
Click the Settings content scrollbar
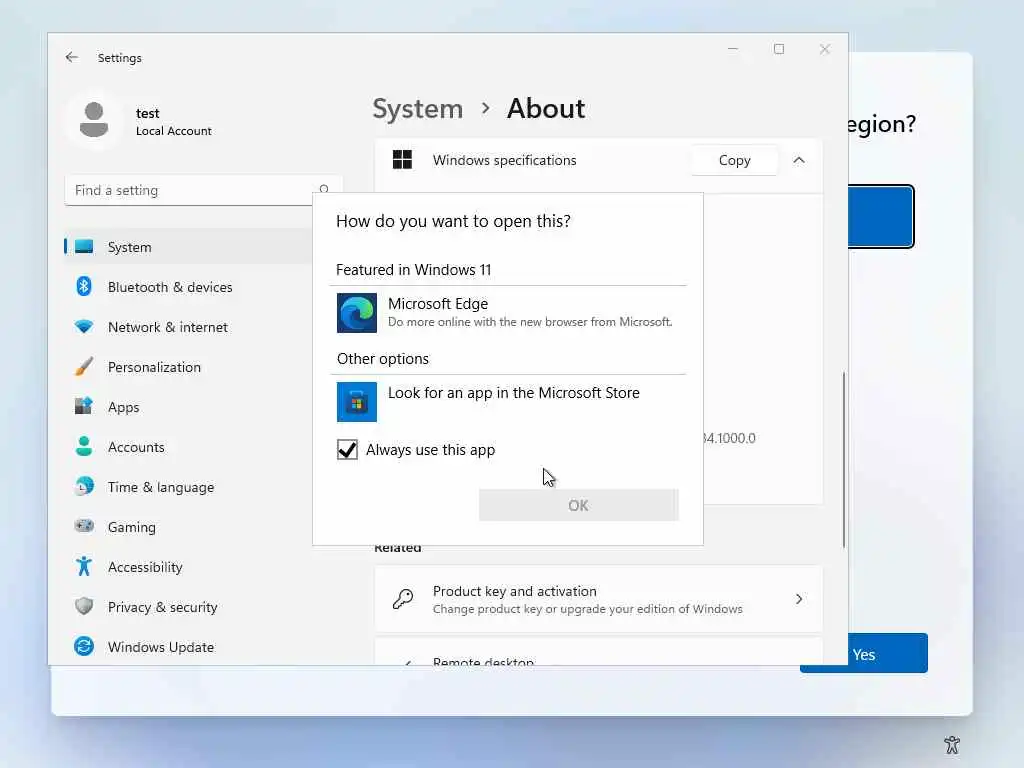(x=844, y=459)
